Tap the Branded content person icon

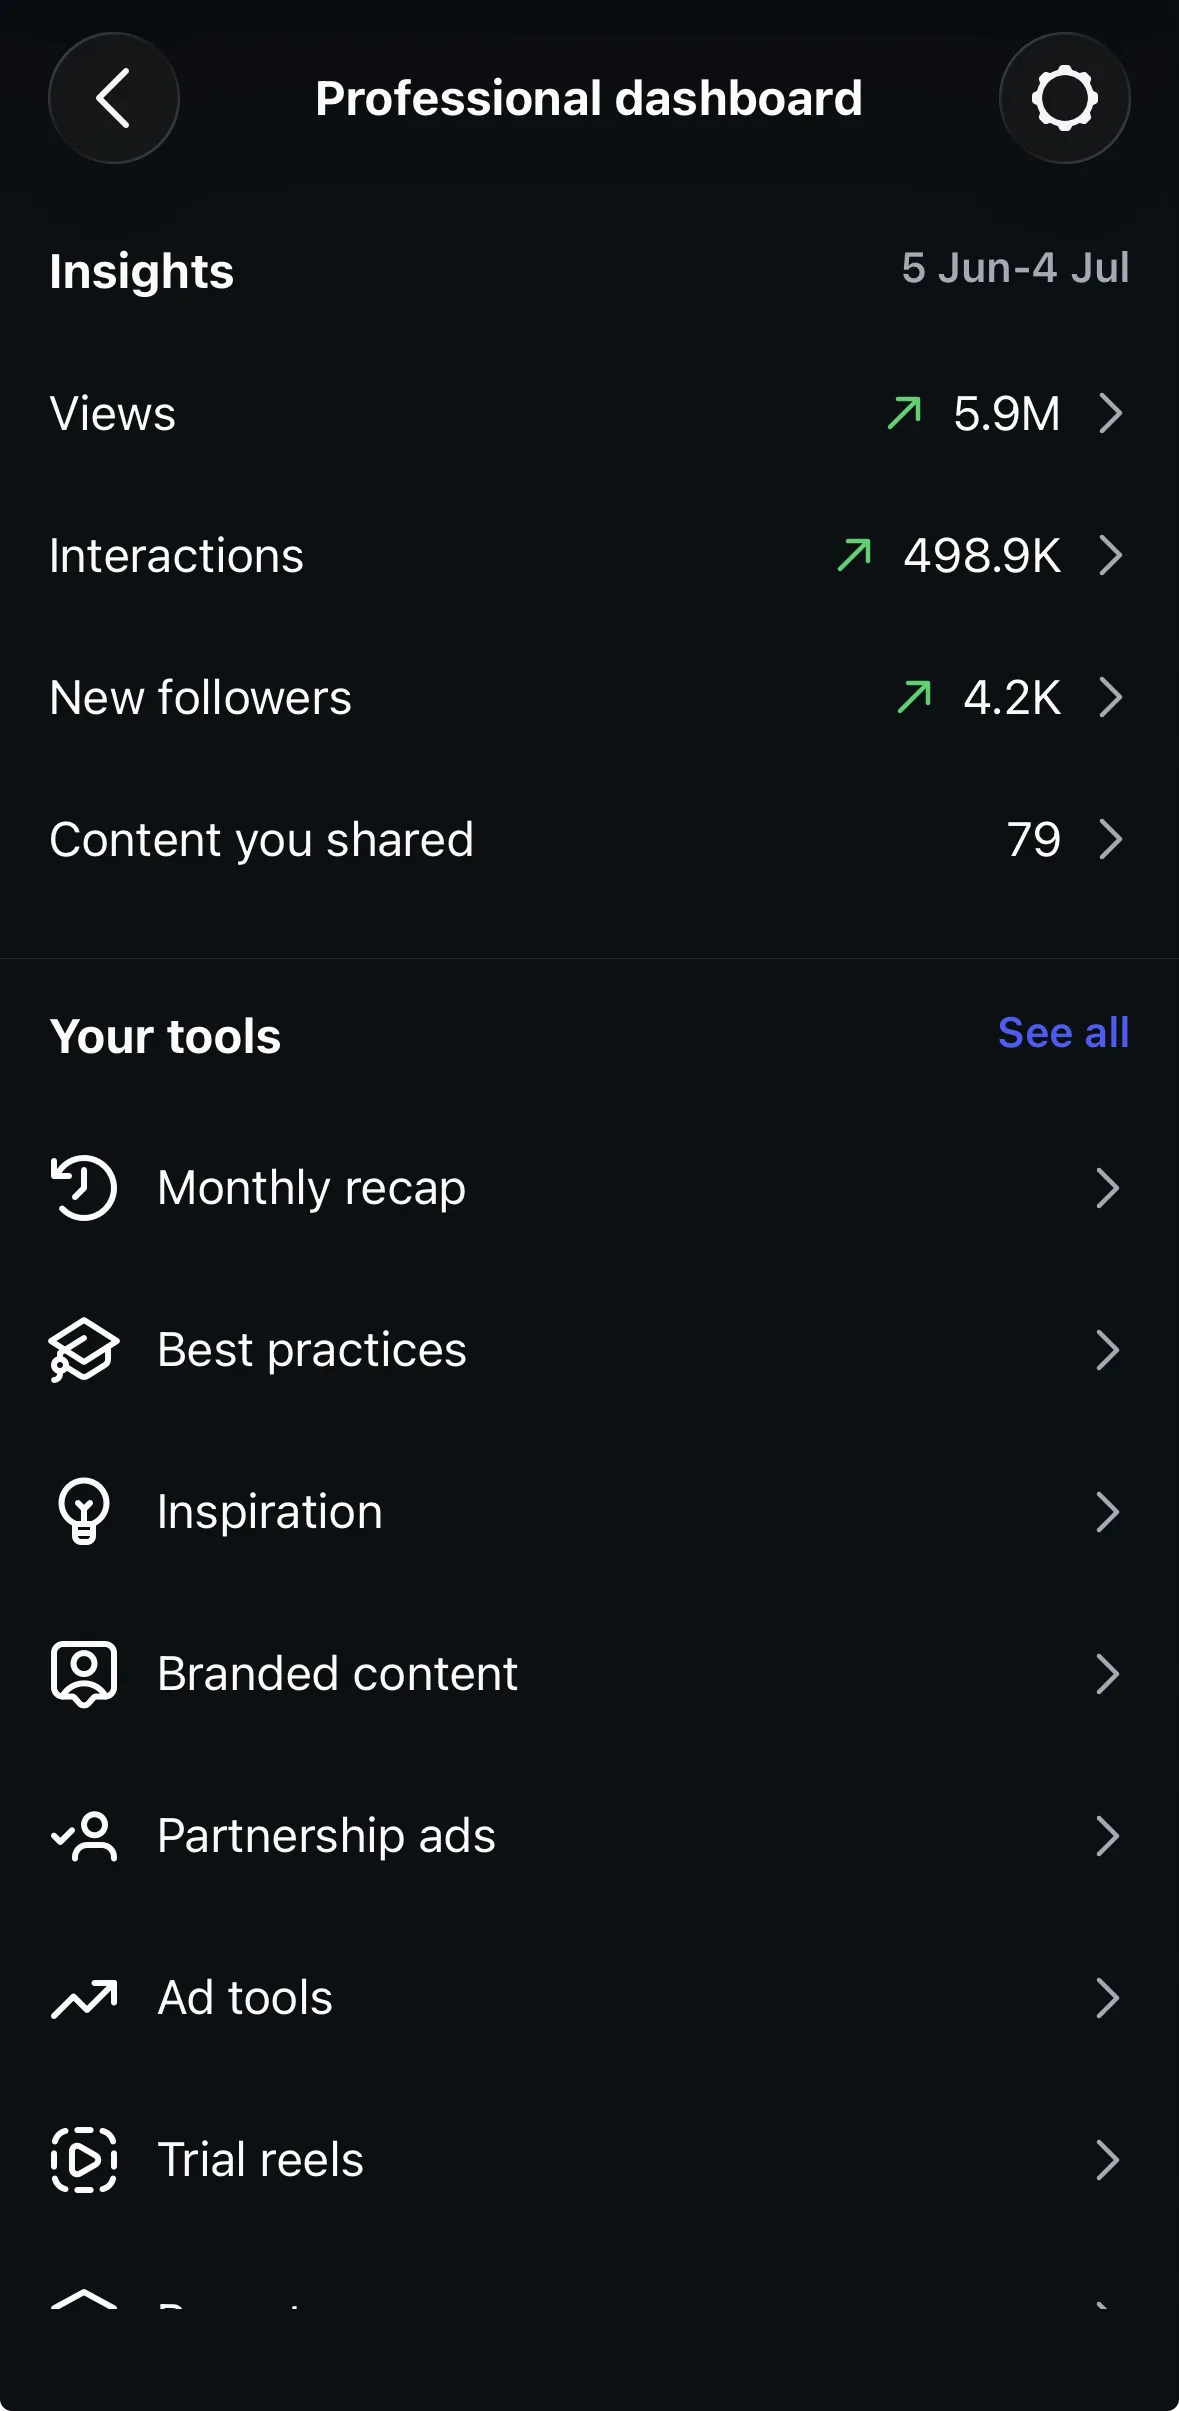coord(84,1673)
